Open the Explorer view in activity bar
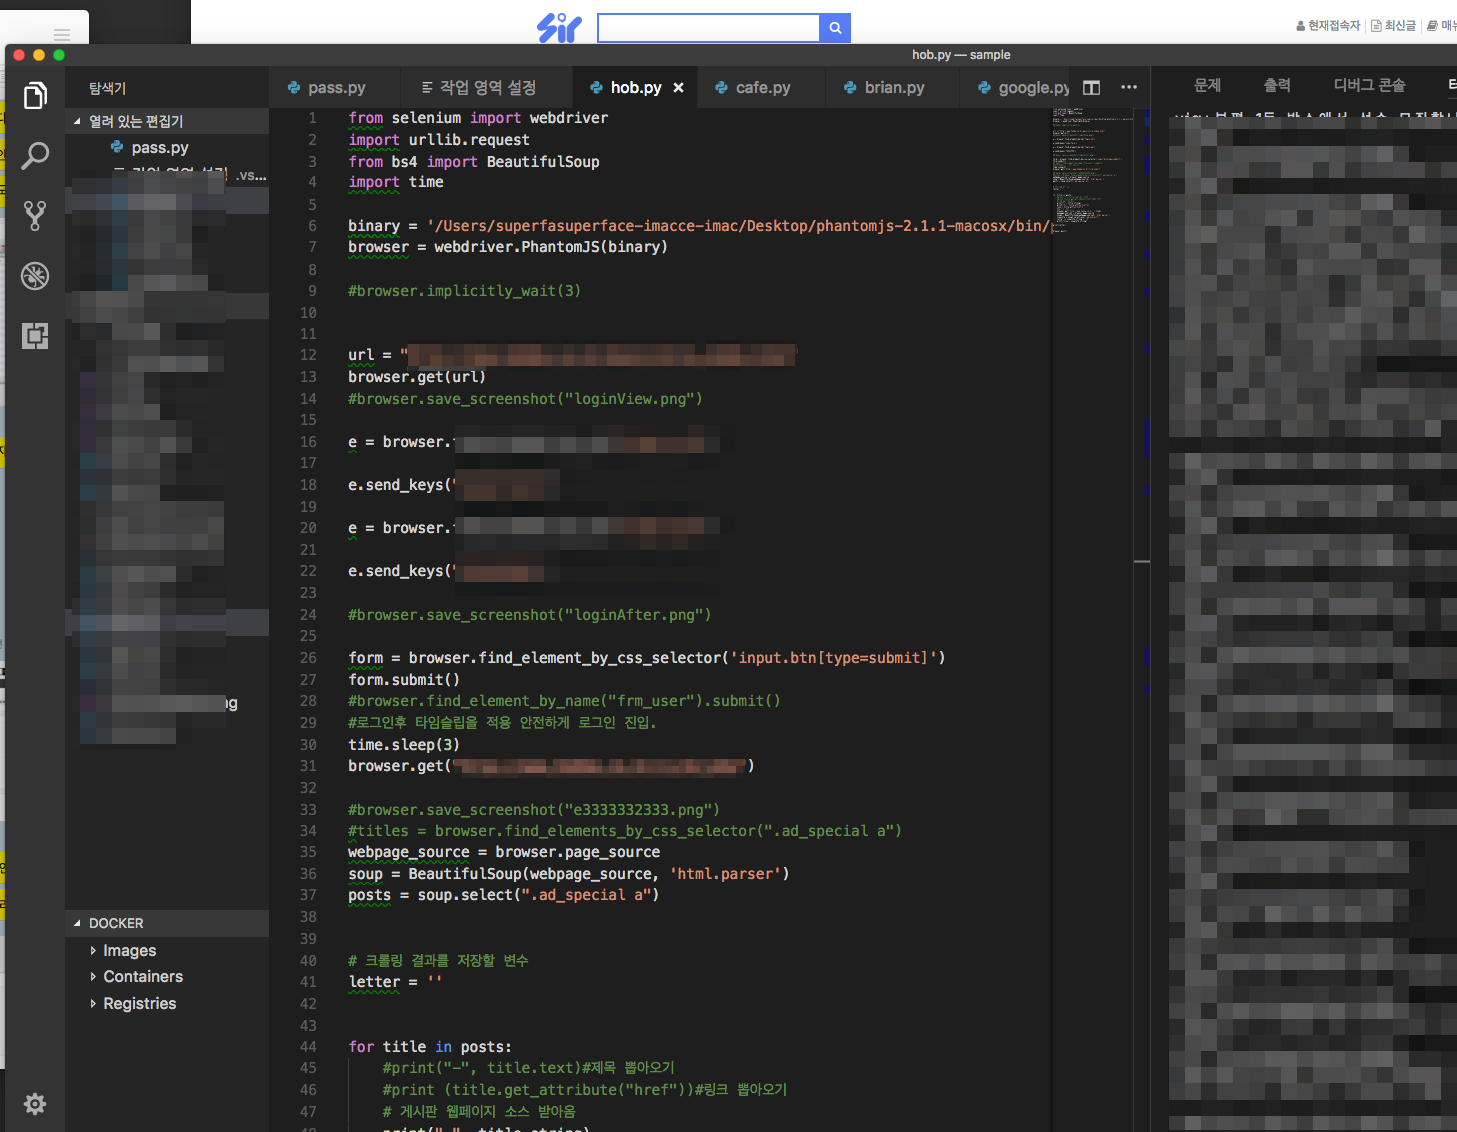The height and width of the screenshot is (1132, 1457). (x=35, y=96)
